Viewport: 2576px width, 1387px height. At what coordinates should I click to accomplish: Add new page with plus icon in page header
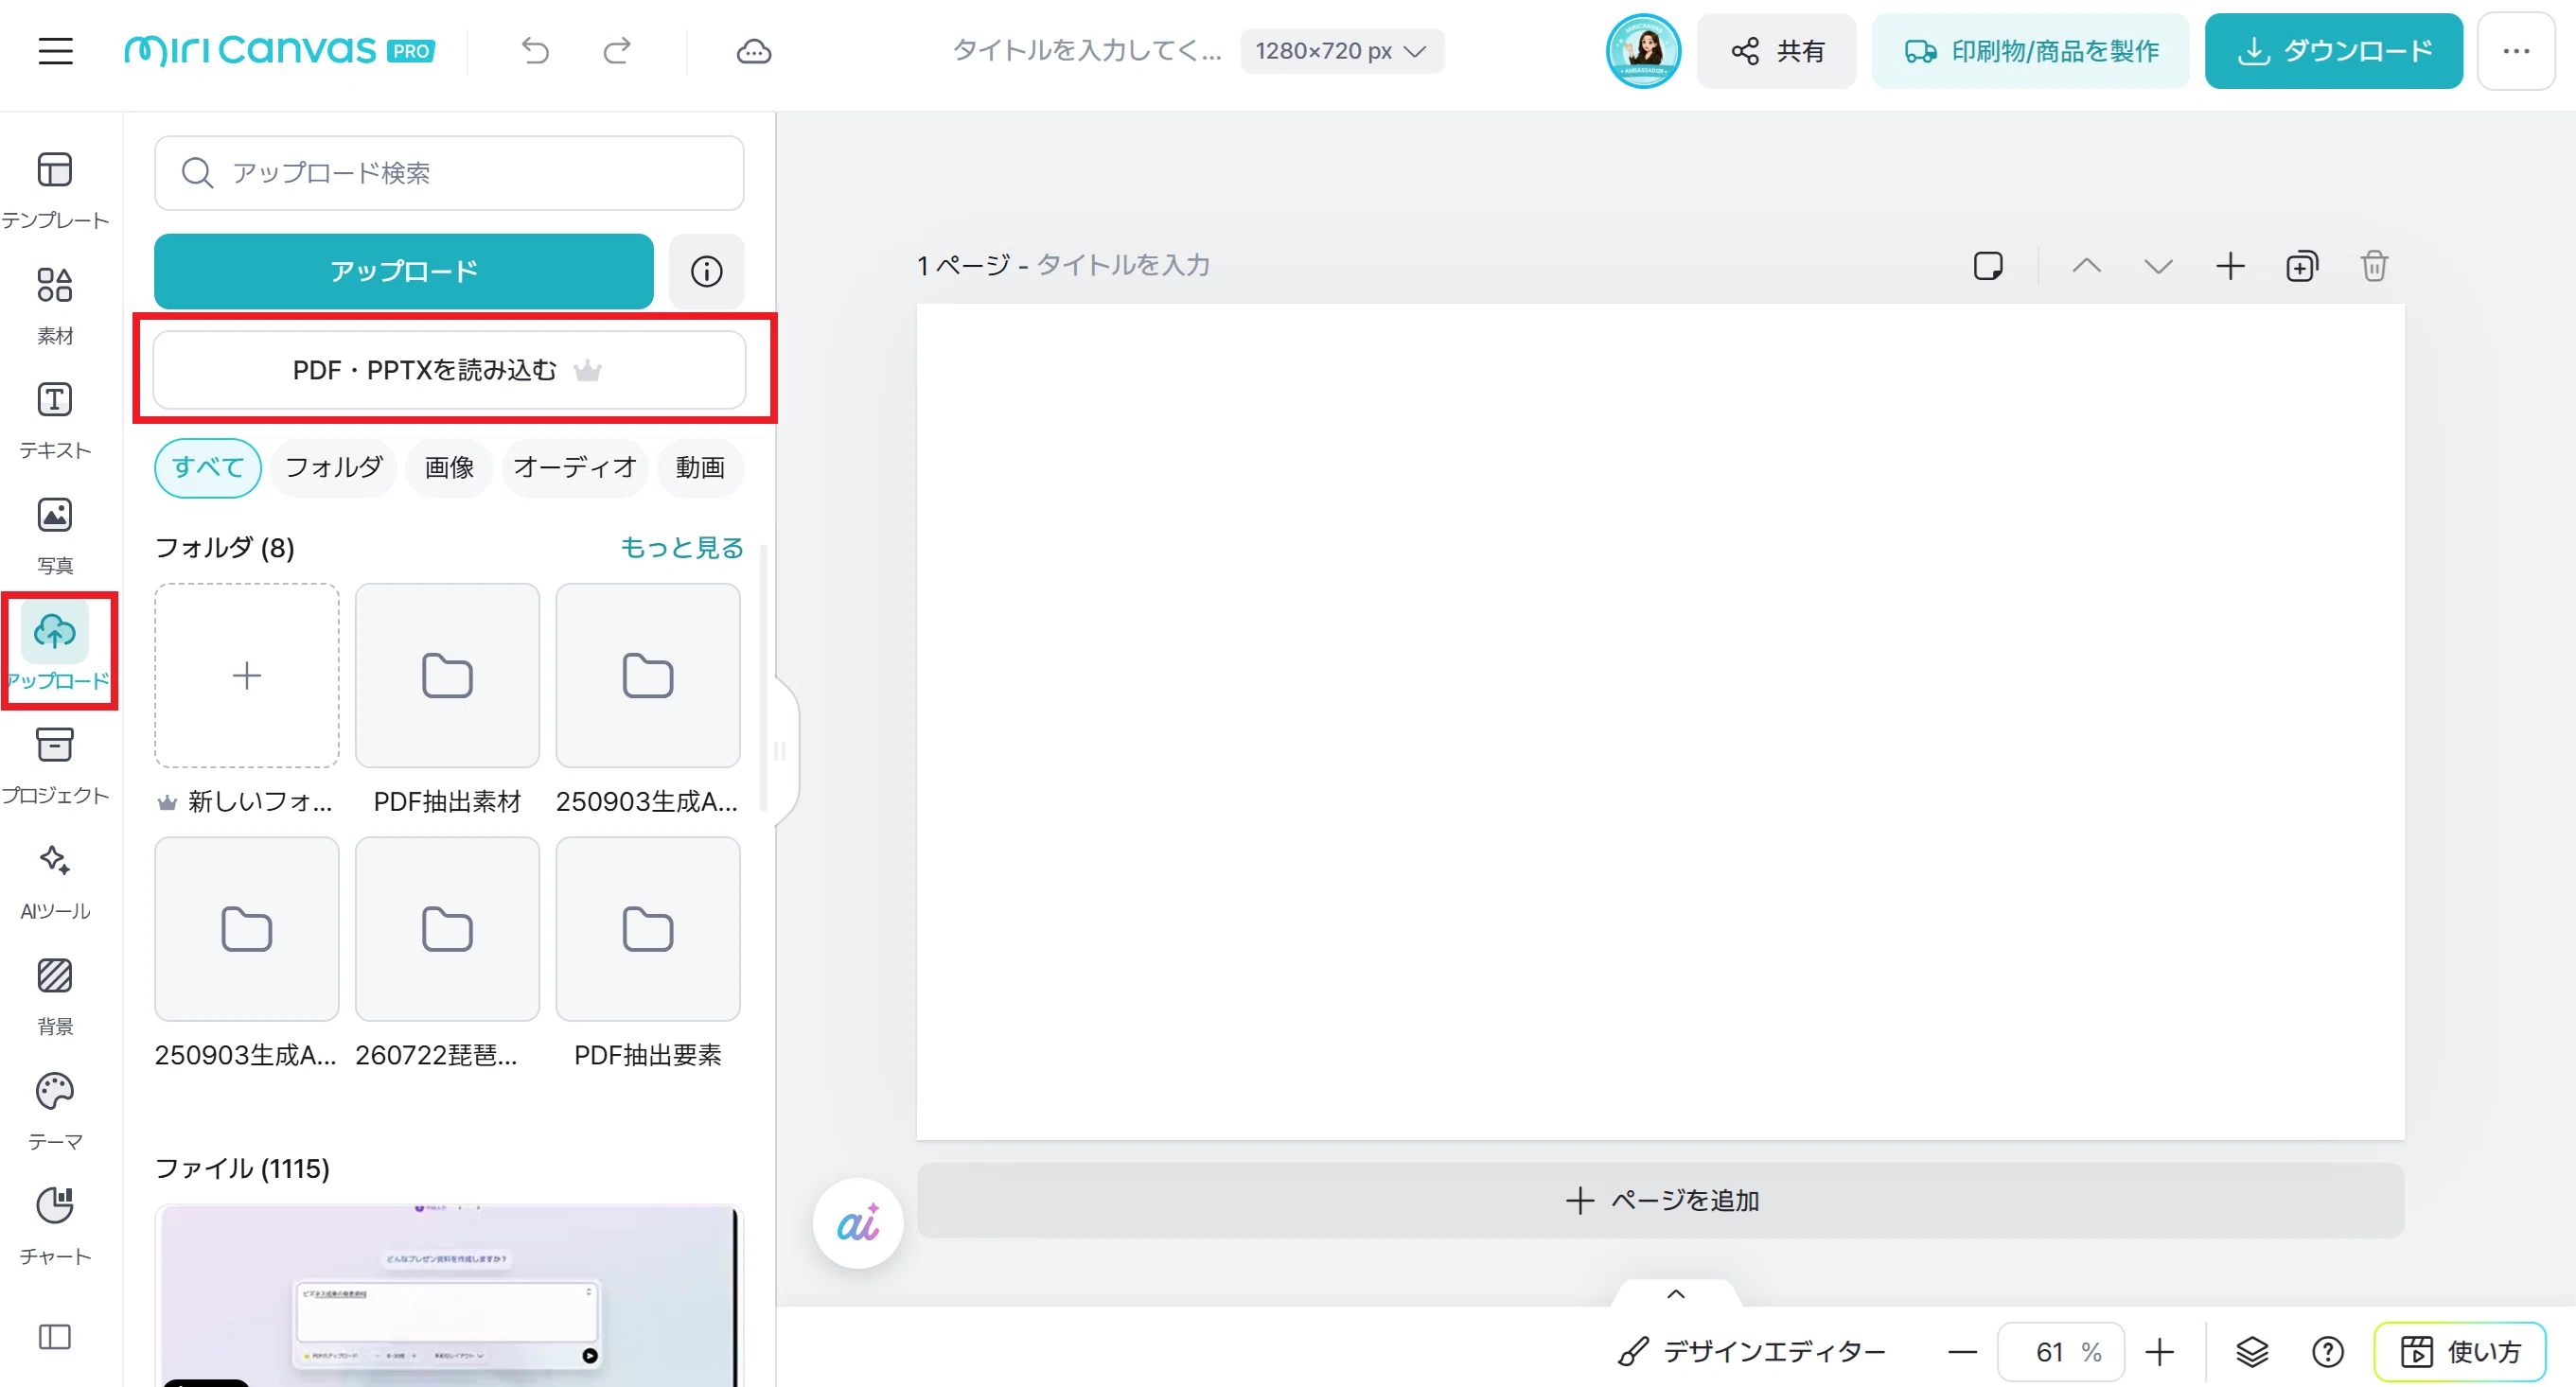2230,266
